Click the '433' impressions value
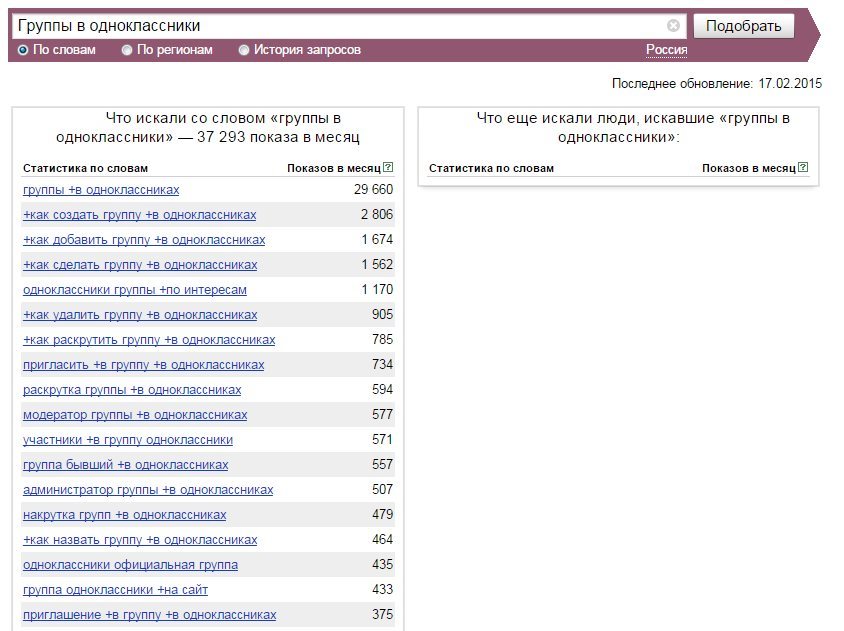Screen dimensions: 844x631 [383, 590]
